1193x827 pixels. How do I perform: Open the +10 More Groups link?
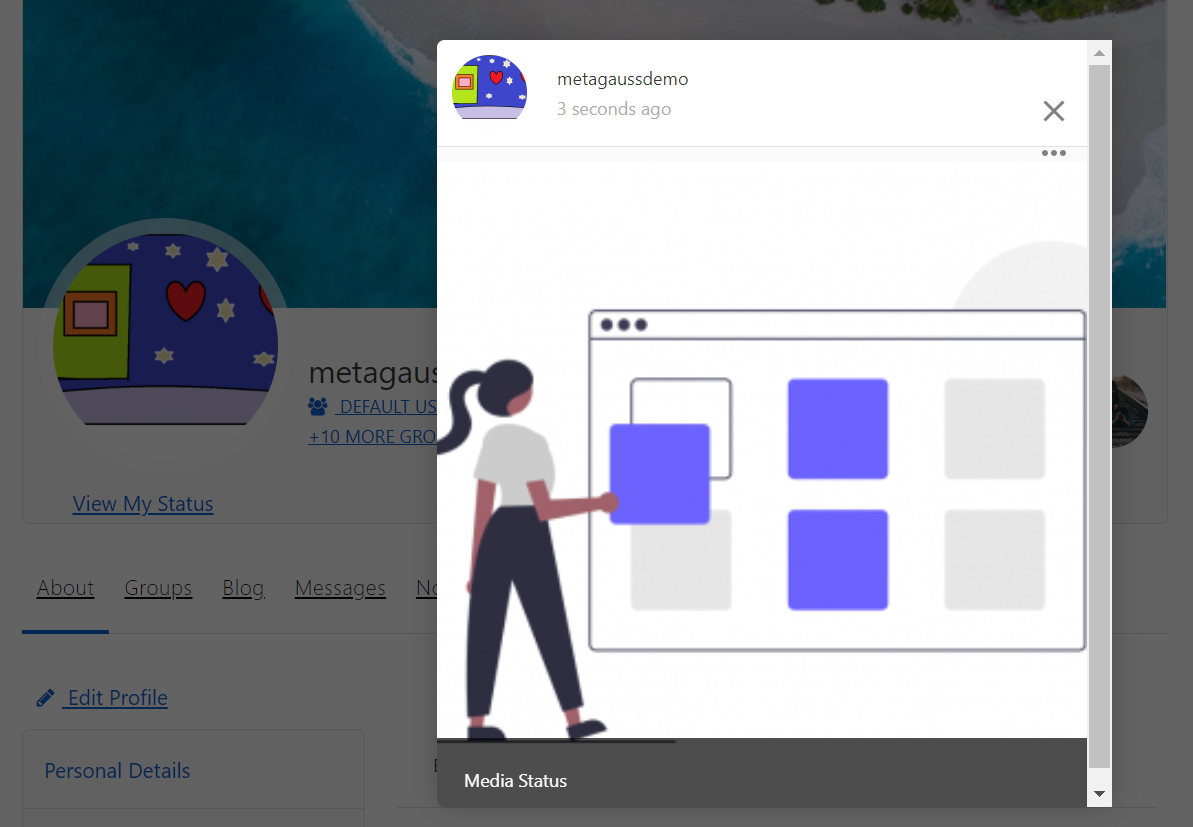click(x=372, y=437)
